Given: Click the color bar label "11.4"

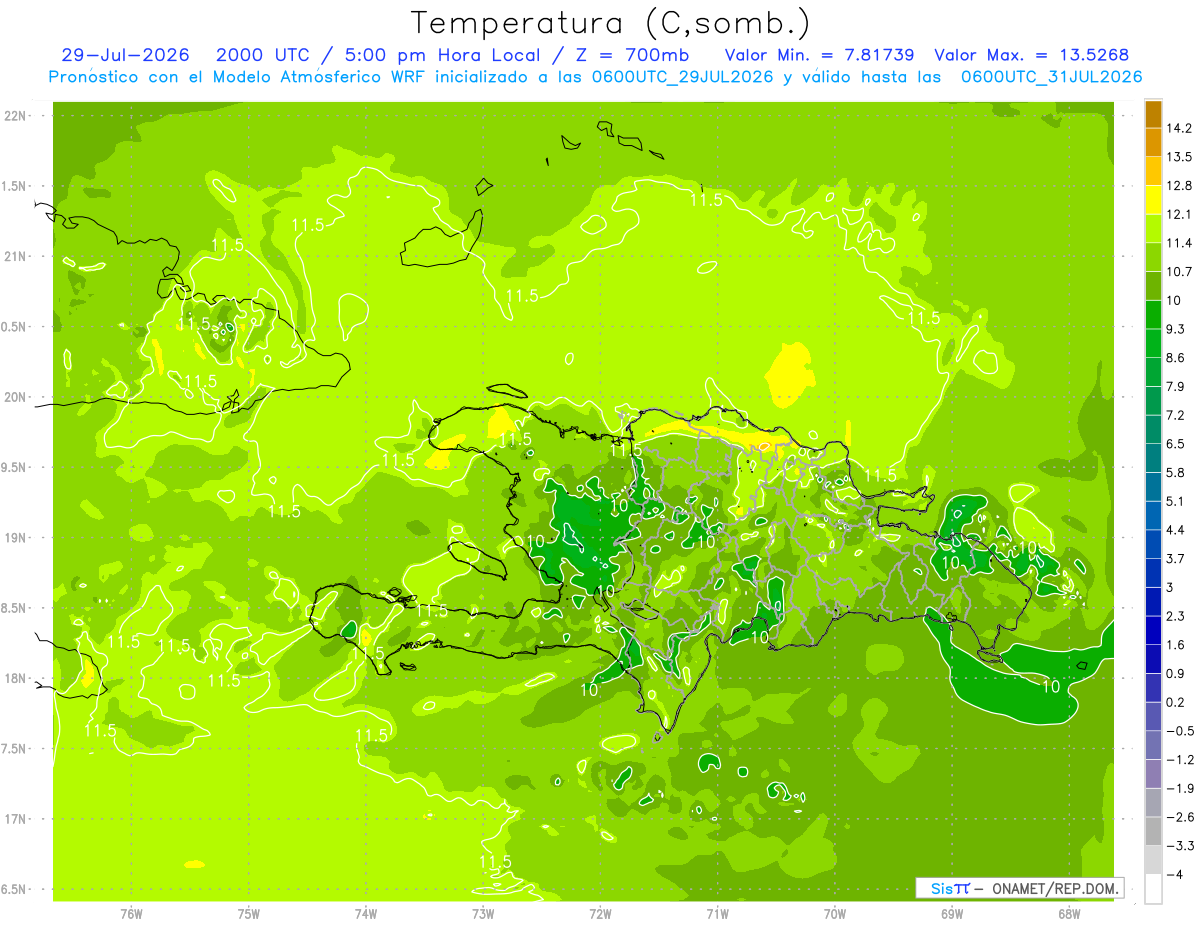Looking at the screenshot, I should (1181, 243).
